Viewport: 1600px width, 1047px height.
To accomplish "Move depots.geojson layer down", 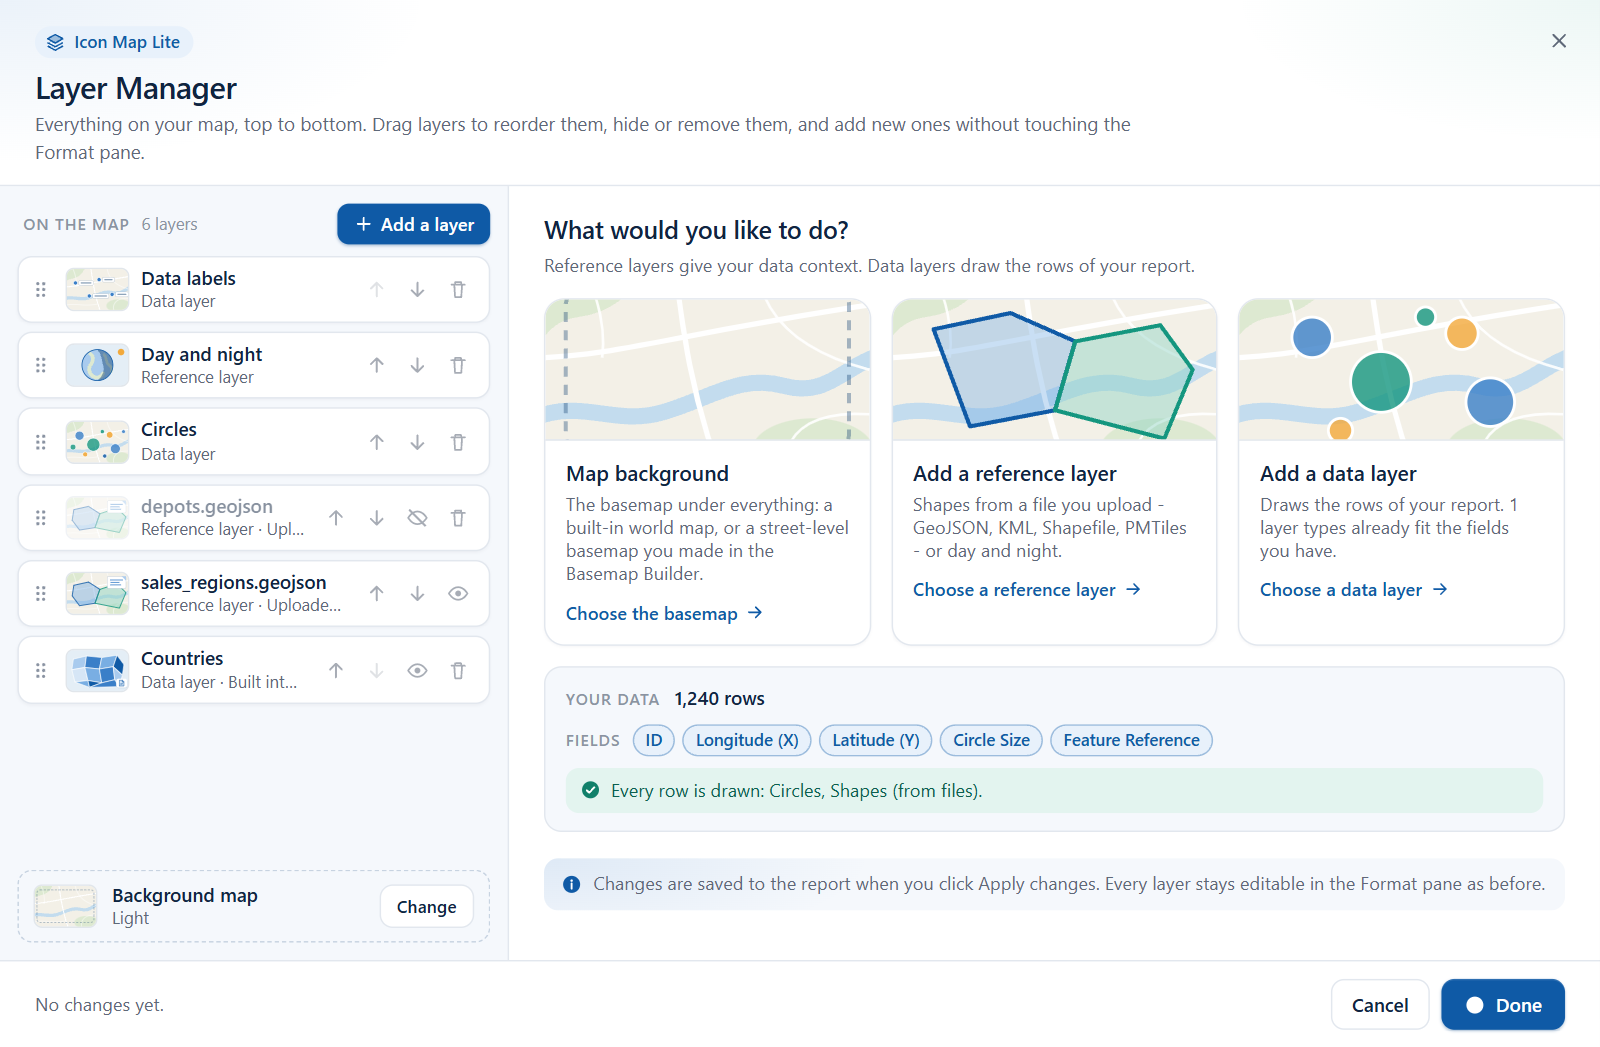I will click(377, 518).
